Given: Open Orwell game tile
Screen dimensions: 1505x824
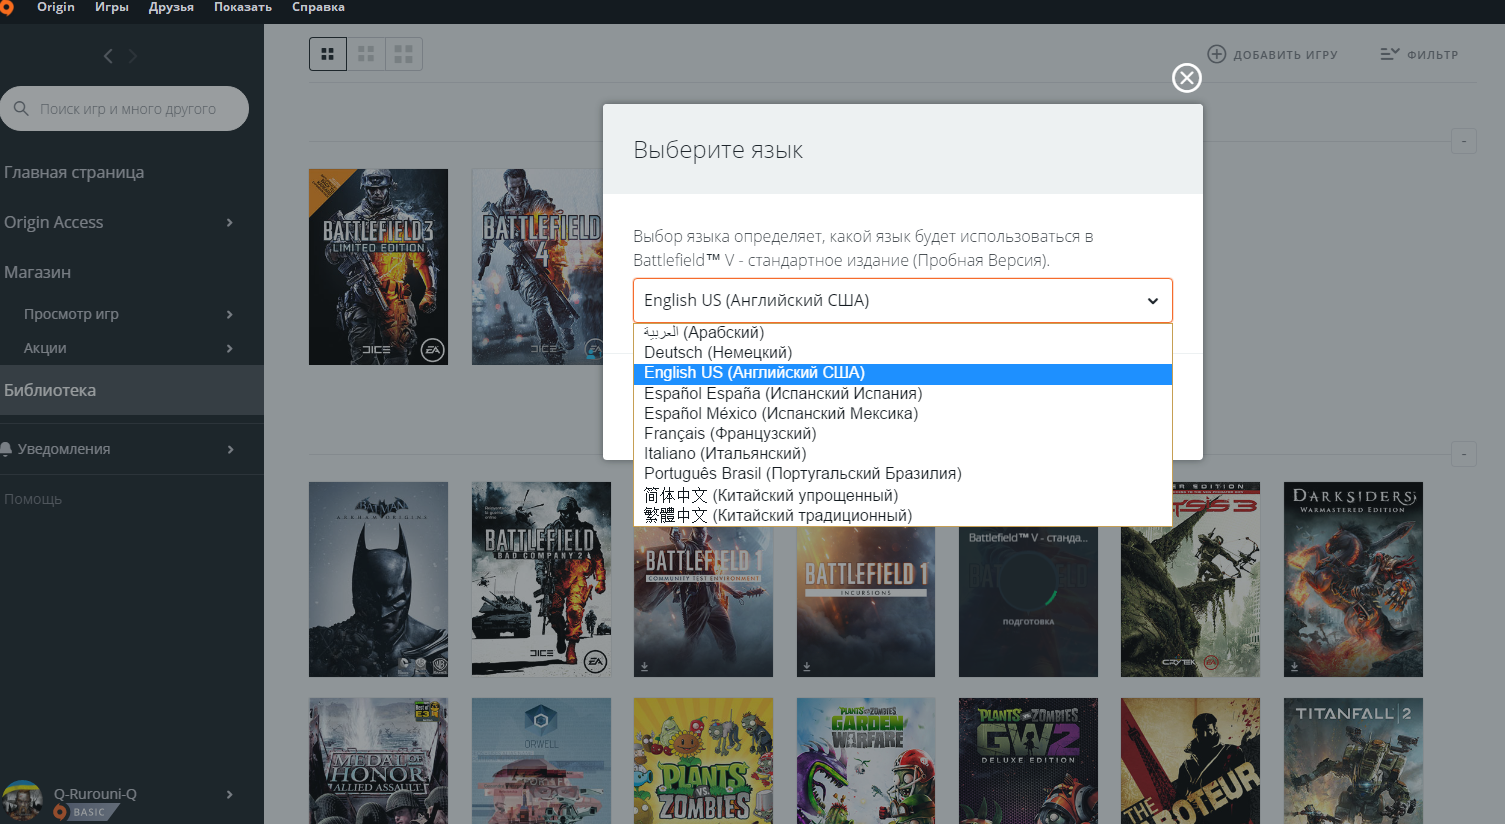Looking at the screenshot, I should pos(541,761).
